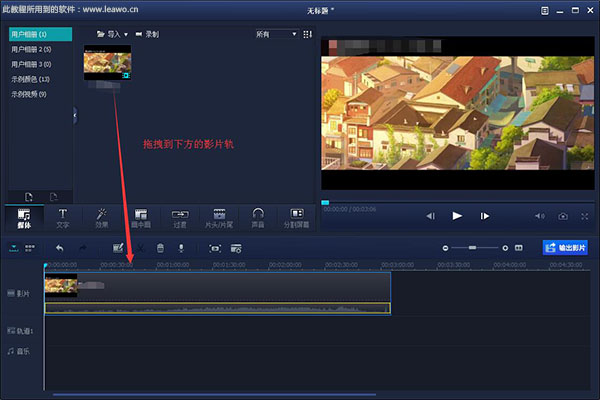Select the imported video thumbnail in library
This screenshot has width=600, height=400.
point(108,62)
